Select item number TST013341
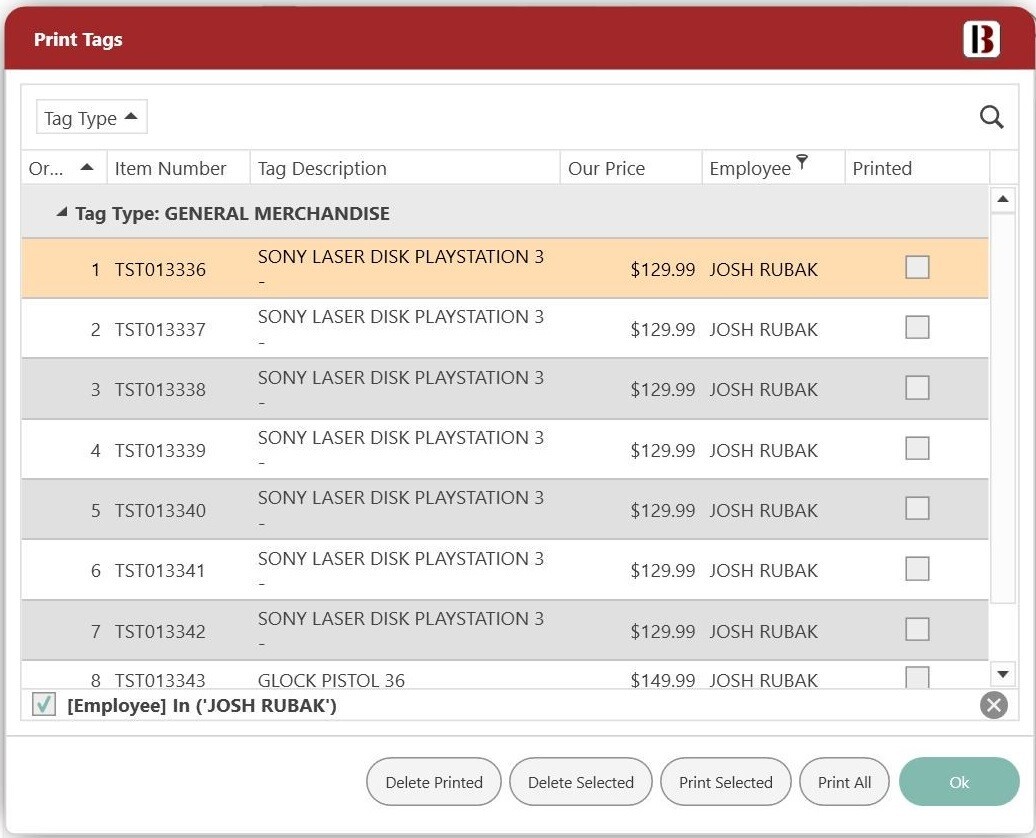Screen dimensions: 1036x838 coord(160,570)
